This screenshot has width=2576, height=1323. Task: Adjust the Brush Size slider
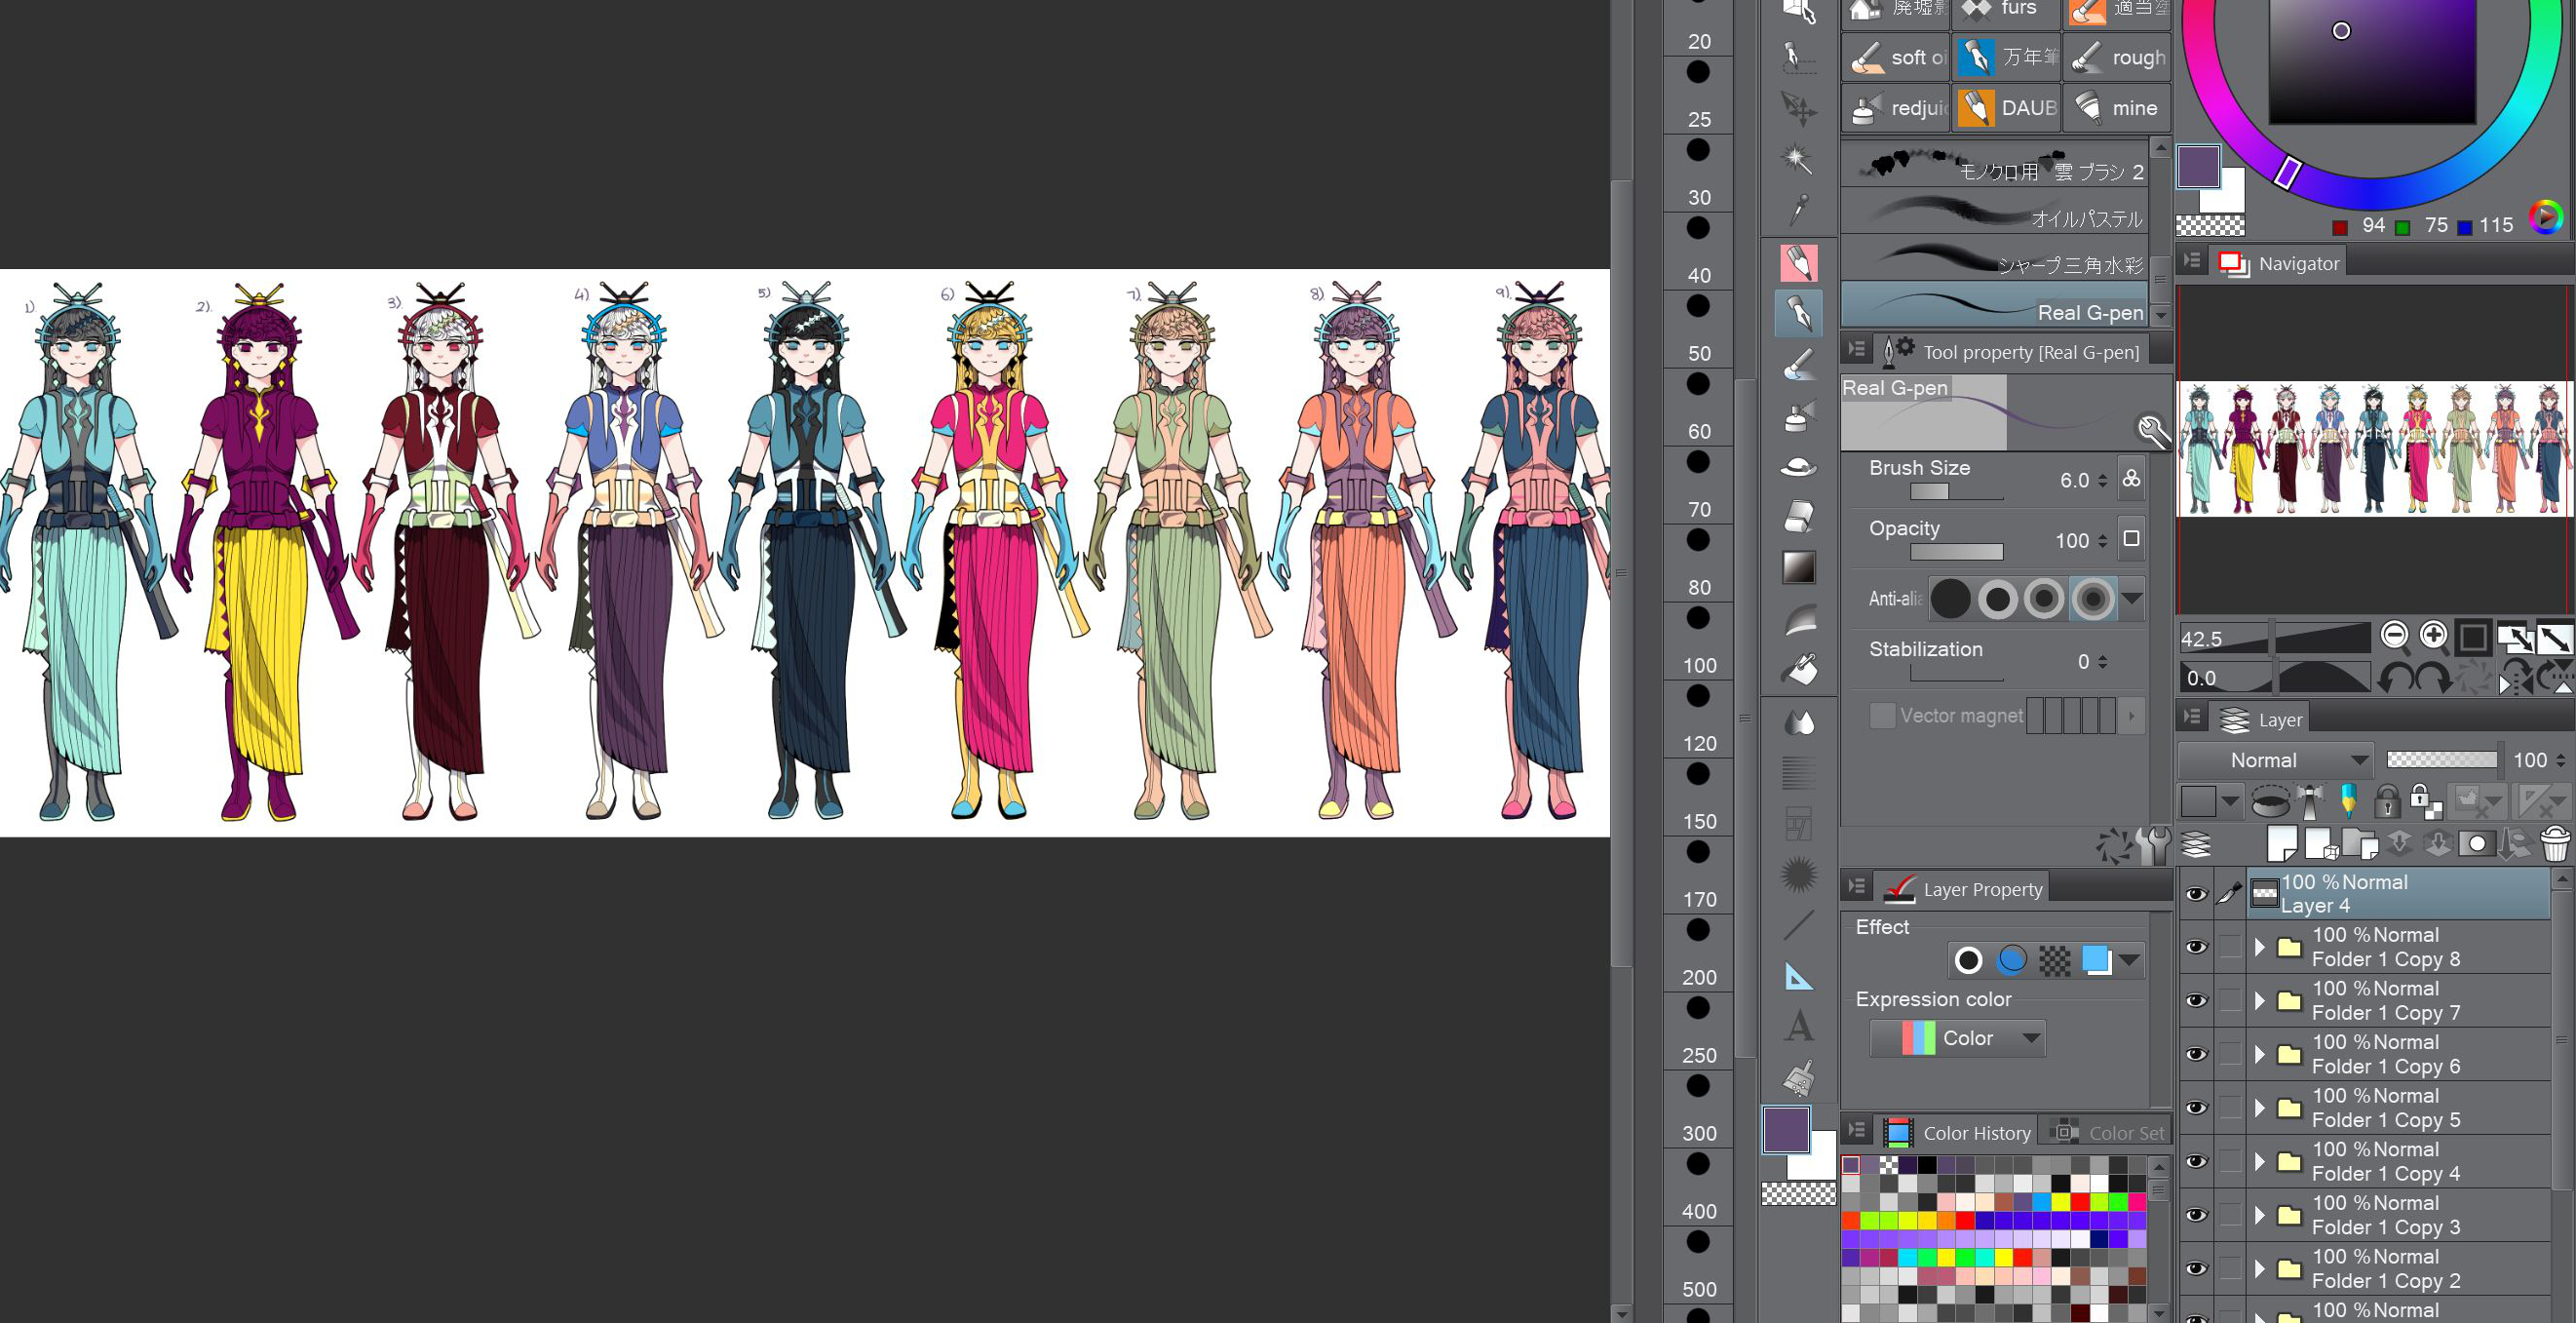pos(1956,491)
